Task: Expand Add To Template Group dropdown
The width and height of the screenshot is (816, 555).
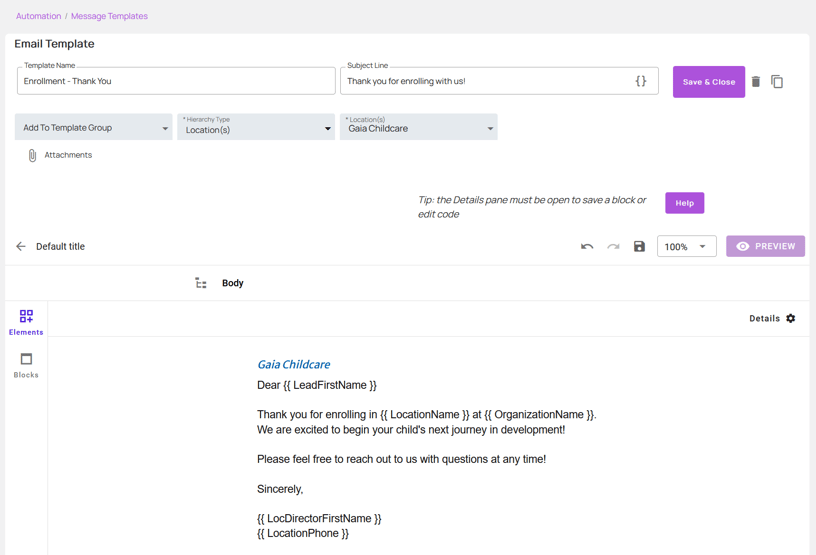Action: pos(94,128)
